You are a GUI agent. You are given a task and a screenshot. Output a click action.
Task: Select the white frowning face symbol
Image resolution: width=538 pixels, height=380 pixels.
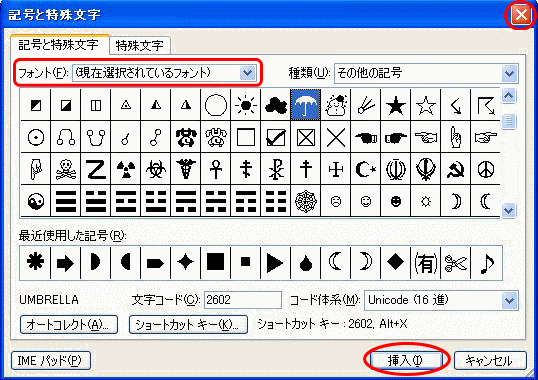coord(336,201)
